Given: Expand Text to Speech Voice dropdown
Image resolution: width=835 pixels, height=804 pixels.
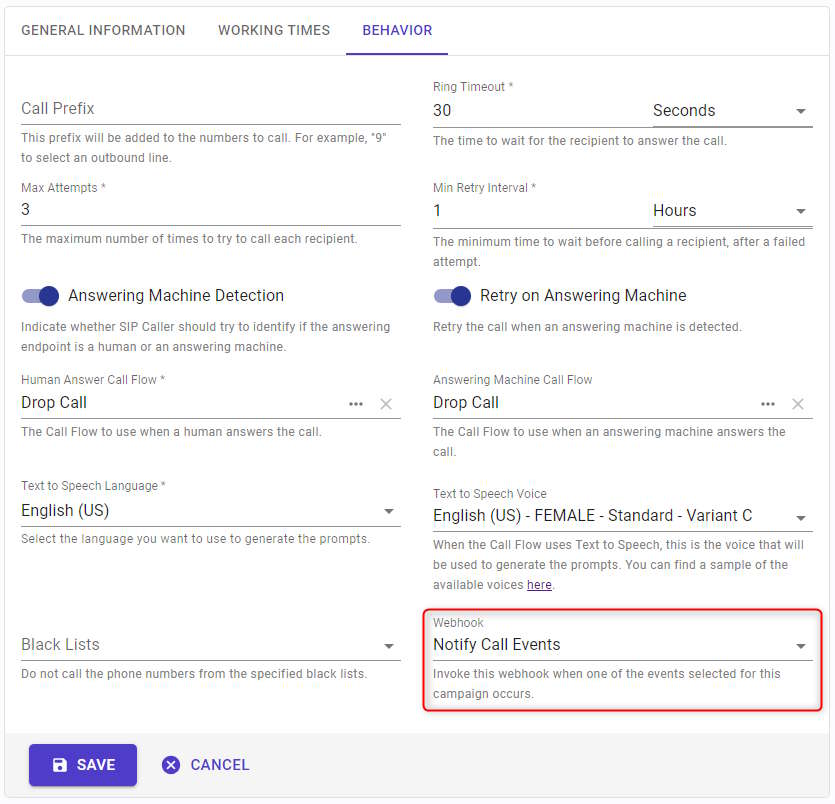Looking at the screenshot, I should pyautogui.click(x=623, y=516).
